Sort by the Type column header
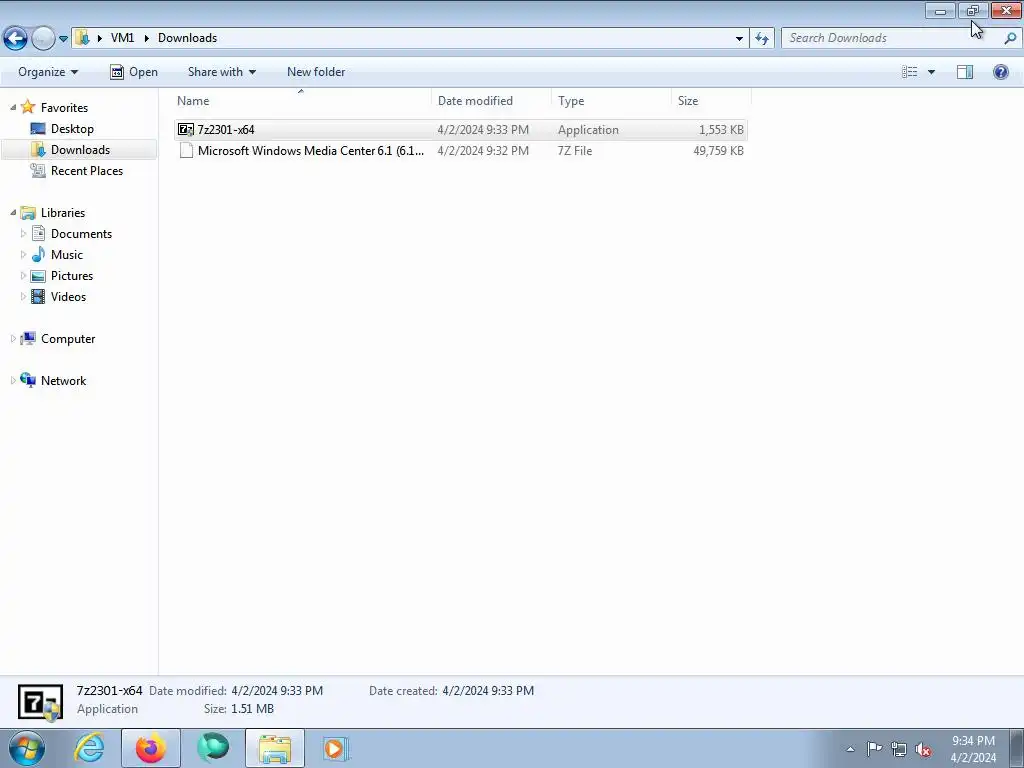 point(611,101)
